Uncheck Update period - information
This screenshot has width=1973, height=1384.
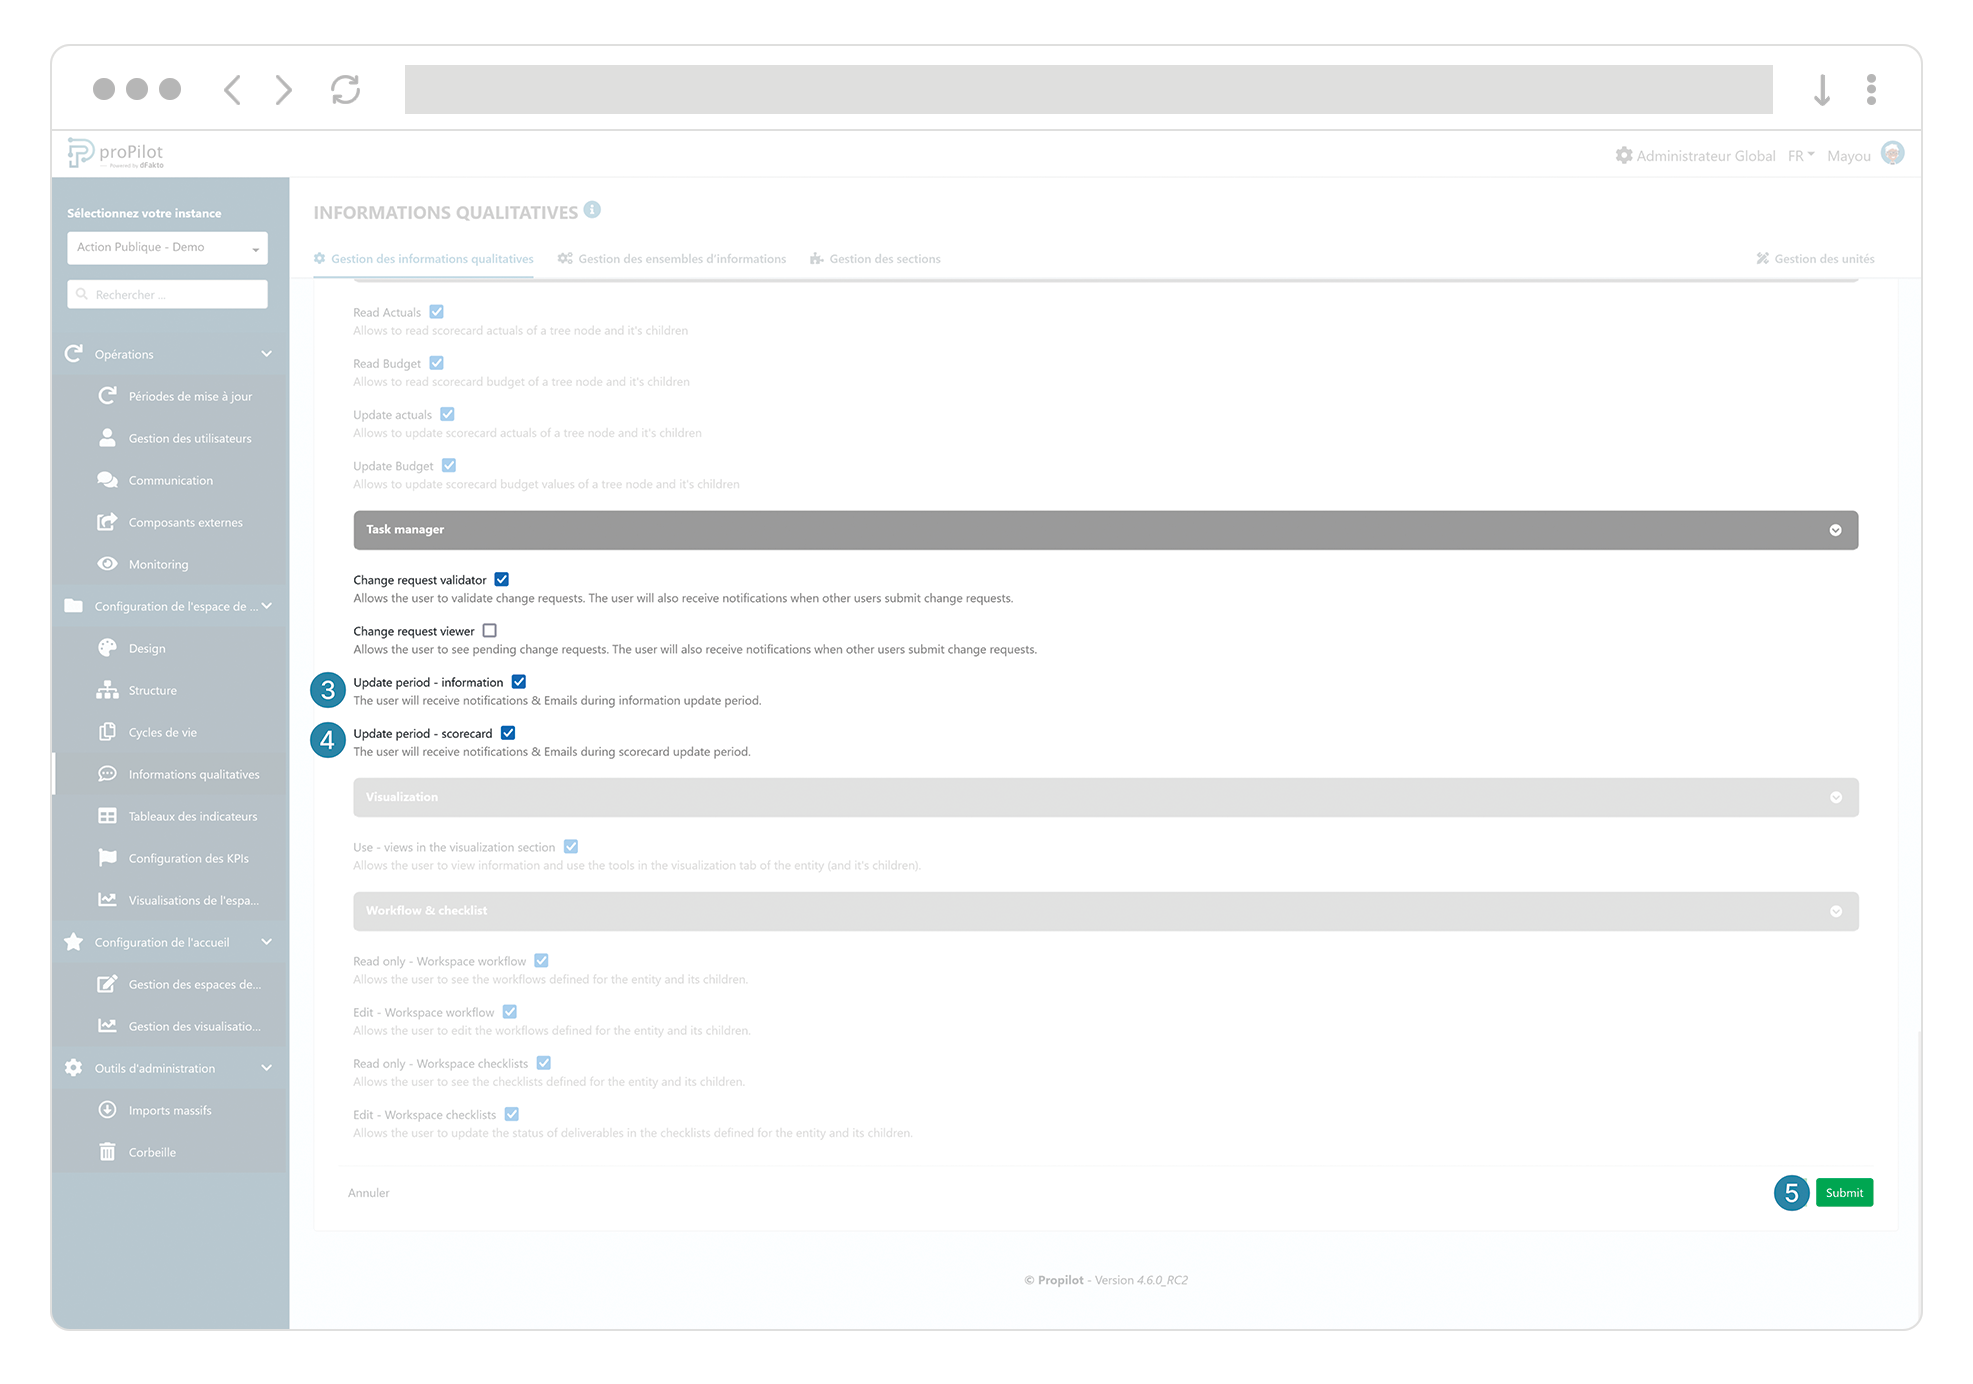(518, 681)
